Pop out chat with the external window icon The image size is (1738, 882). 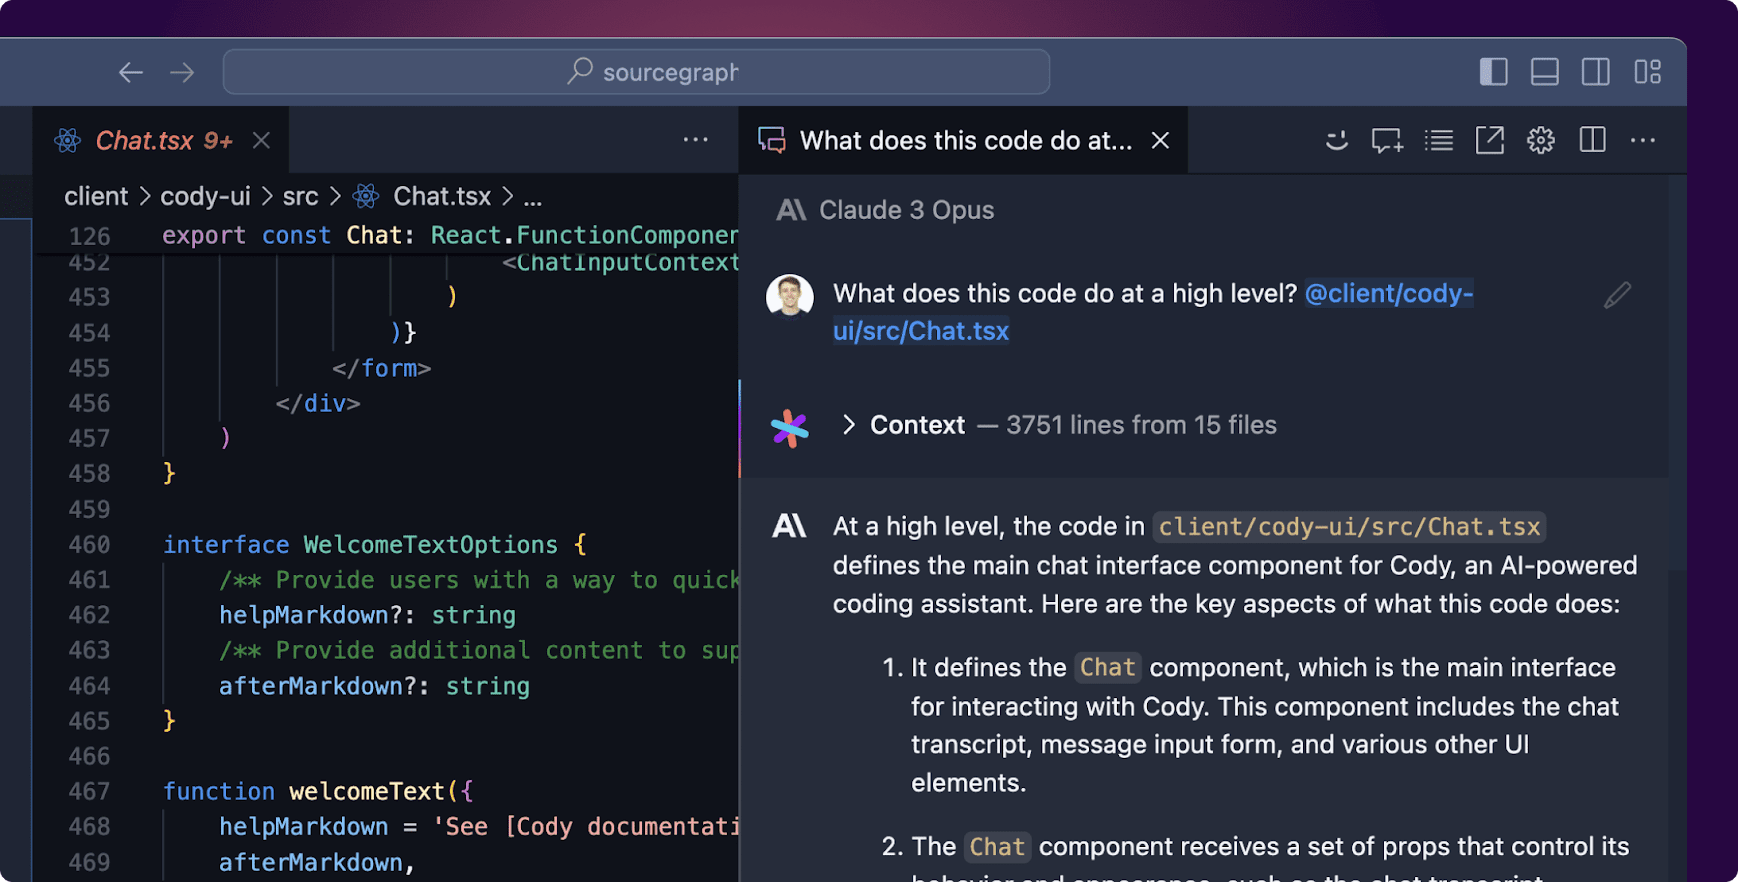(x=1490, y=141)
